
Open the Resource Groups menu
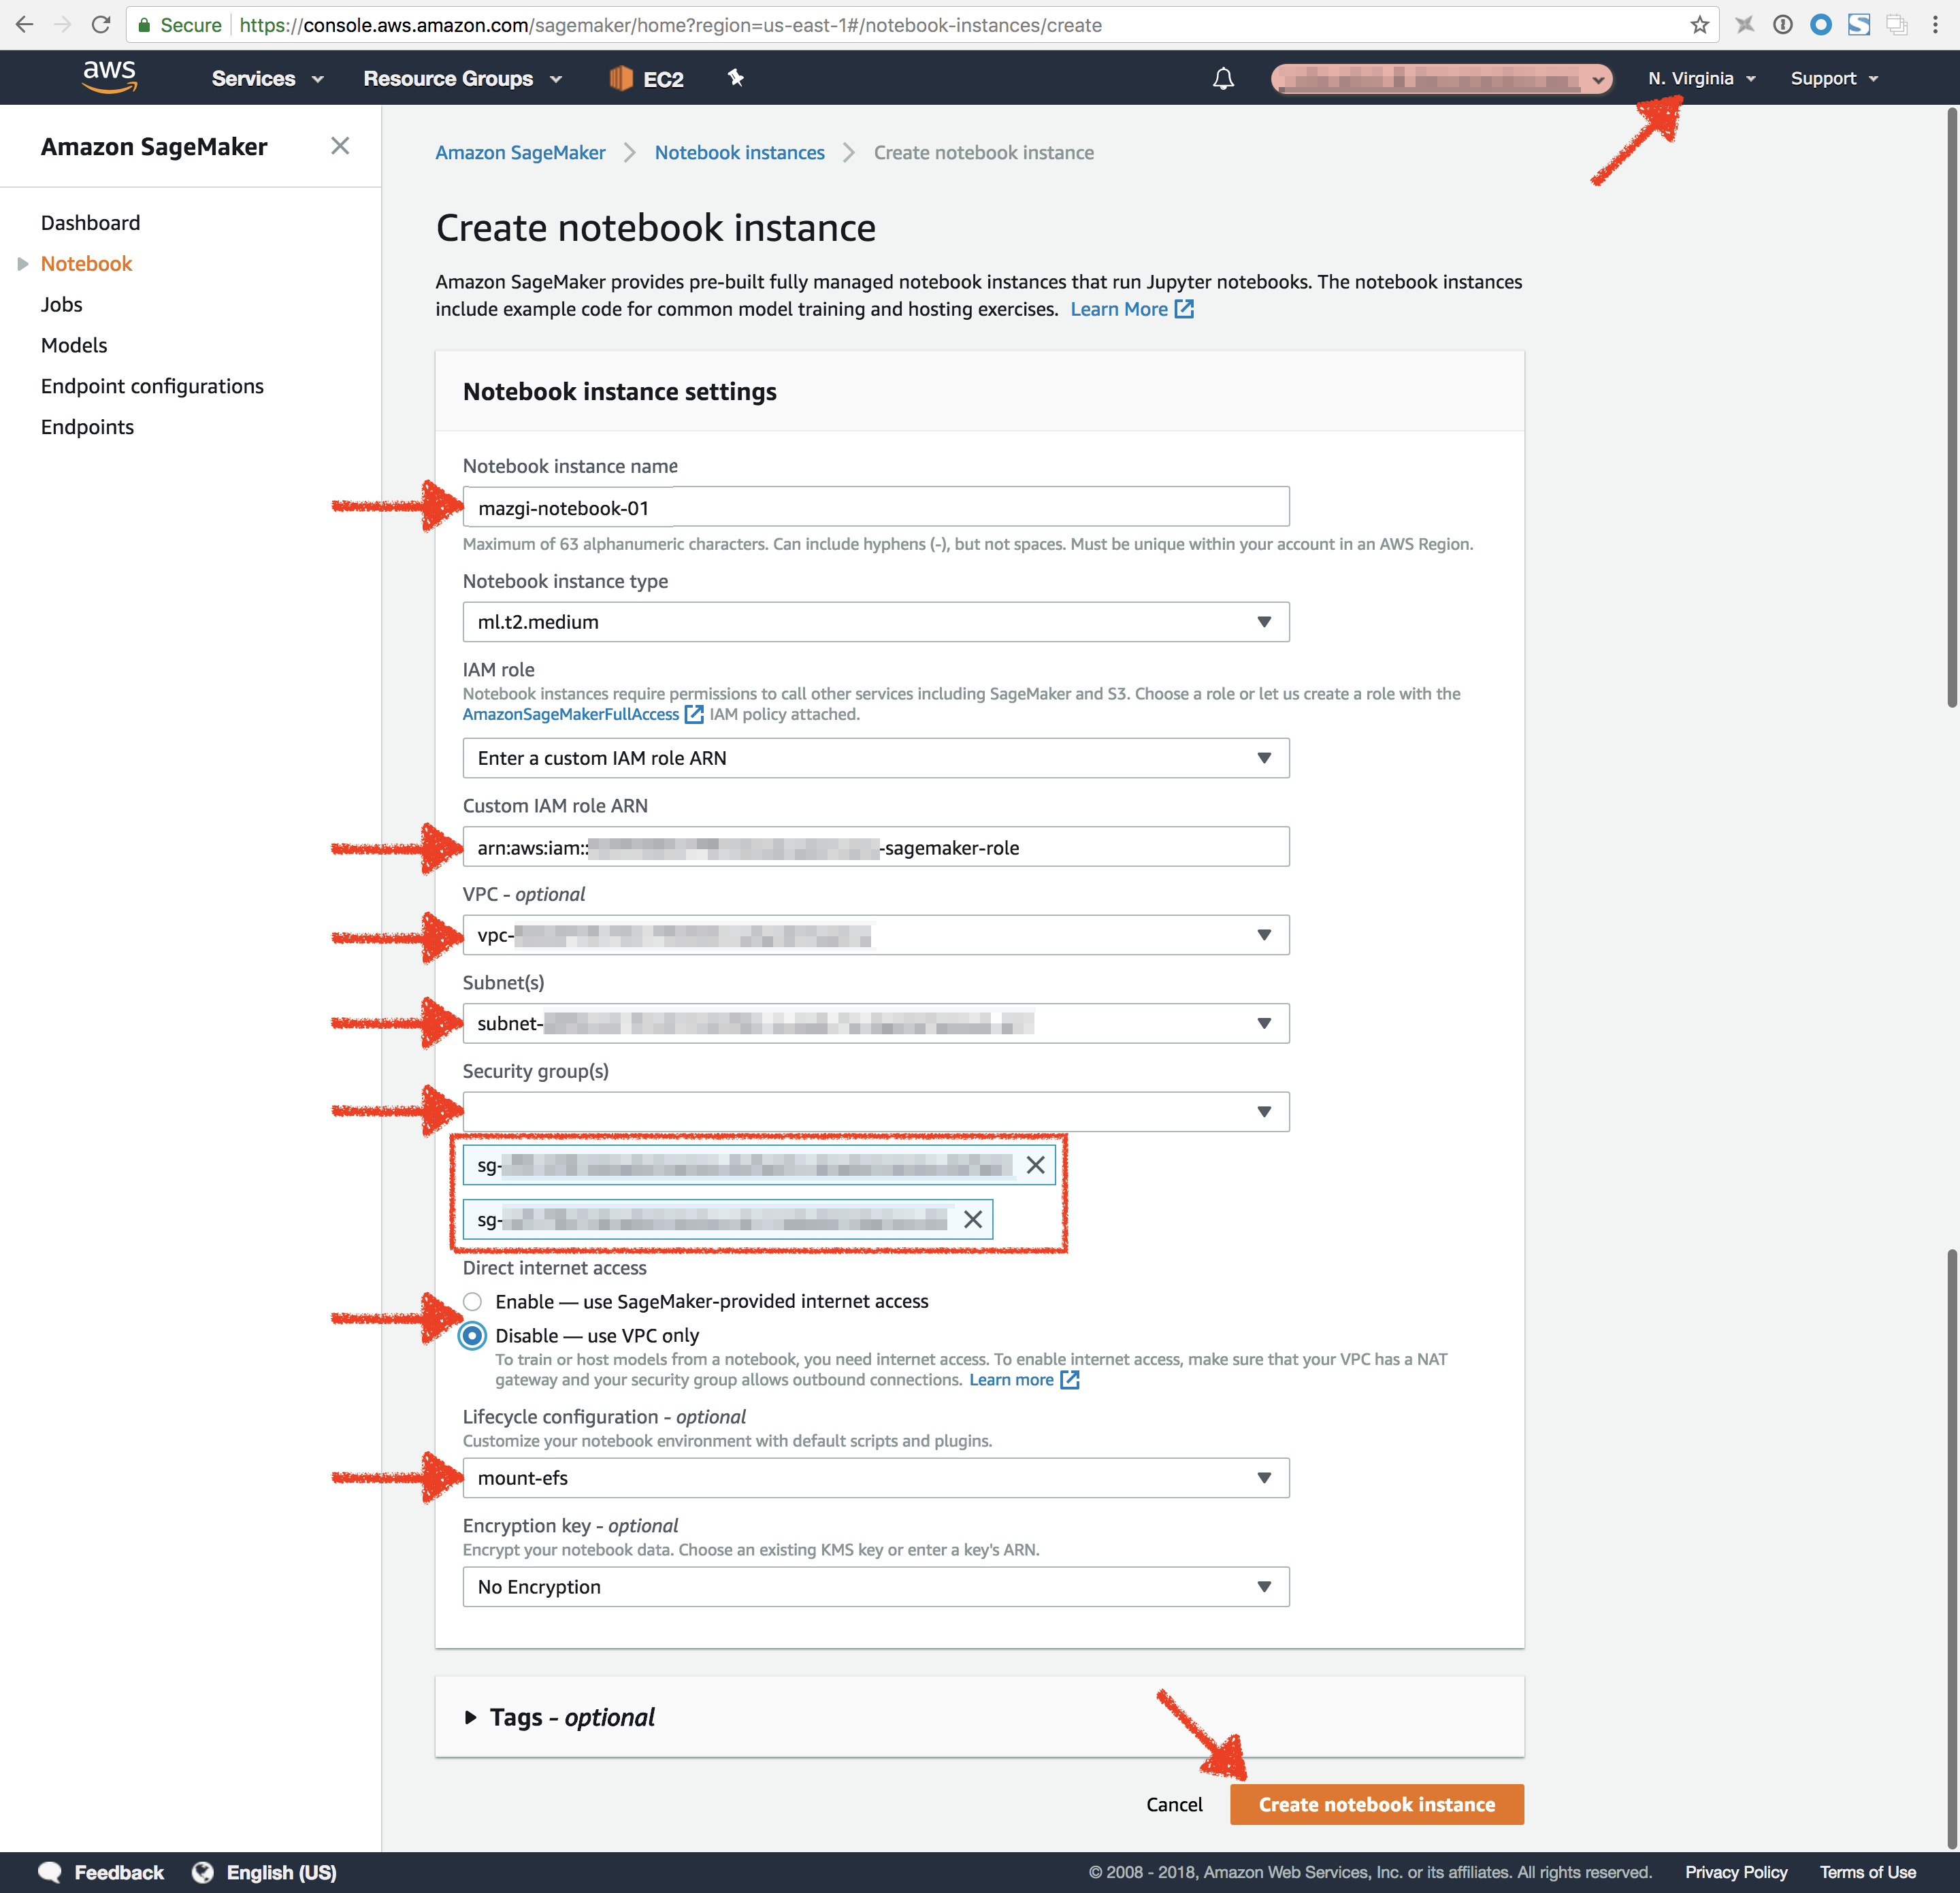[463, 78]
